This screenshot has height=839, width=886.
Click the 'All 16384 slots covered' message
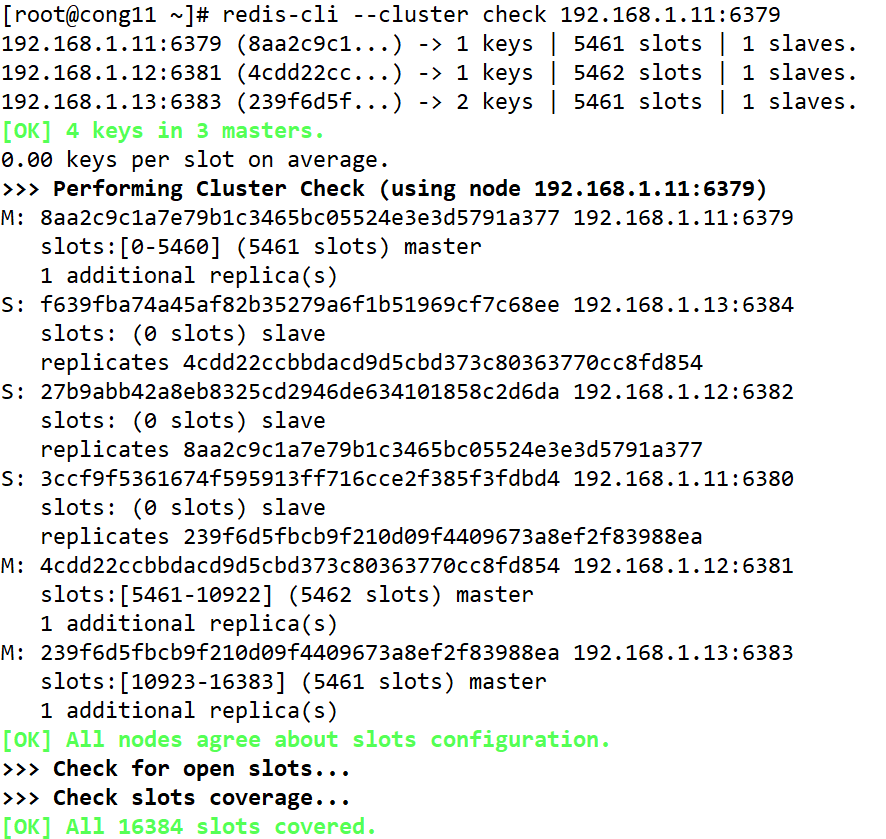[189, 827]
